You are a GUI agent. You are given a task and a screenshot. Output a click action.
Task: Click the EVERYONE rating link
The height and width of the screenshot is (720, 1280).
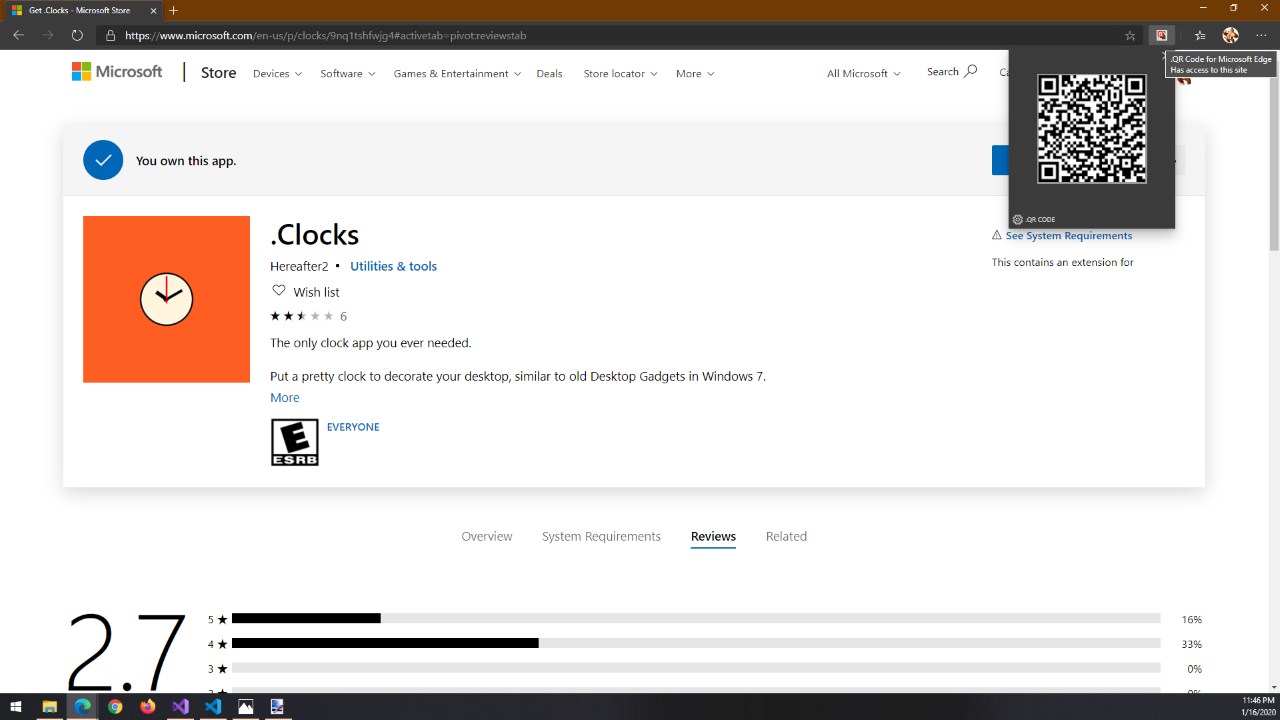pyautogui.click(x=353, y=427)
